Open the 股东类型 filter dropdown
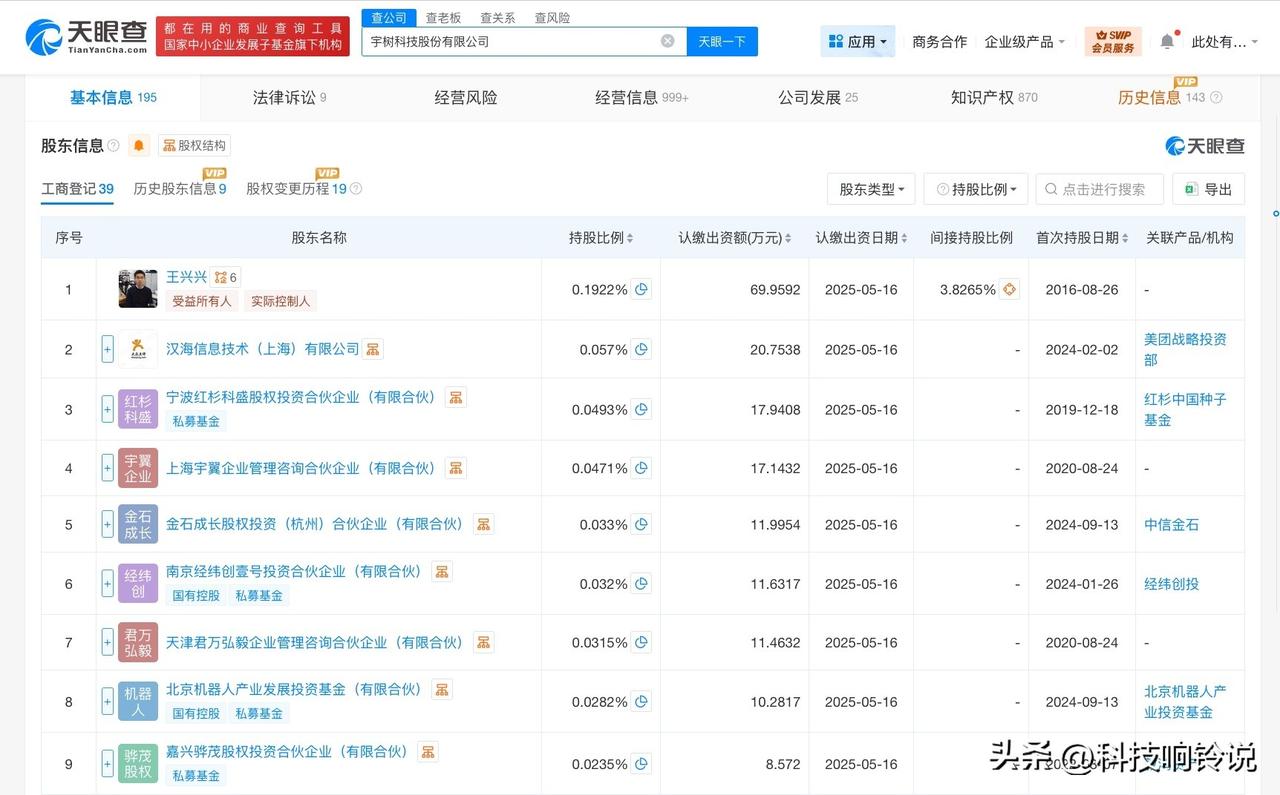Viewport: 1280px width, 795px height. click(x=871, y=189)
